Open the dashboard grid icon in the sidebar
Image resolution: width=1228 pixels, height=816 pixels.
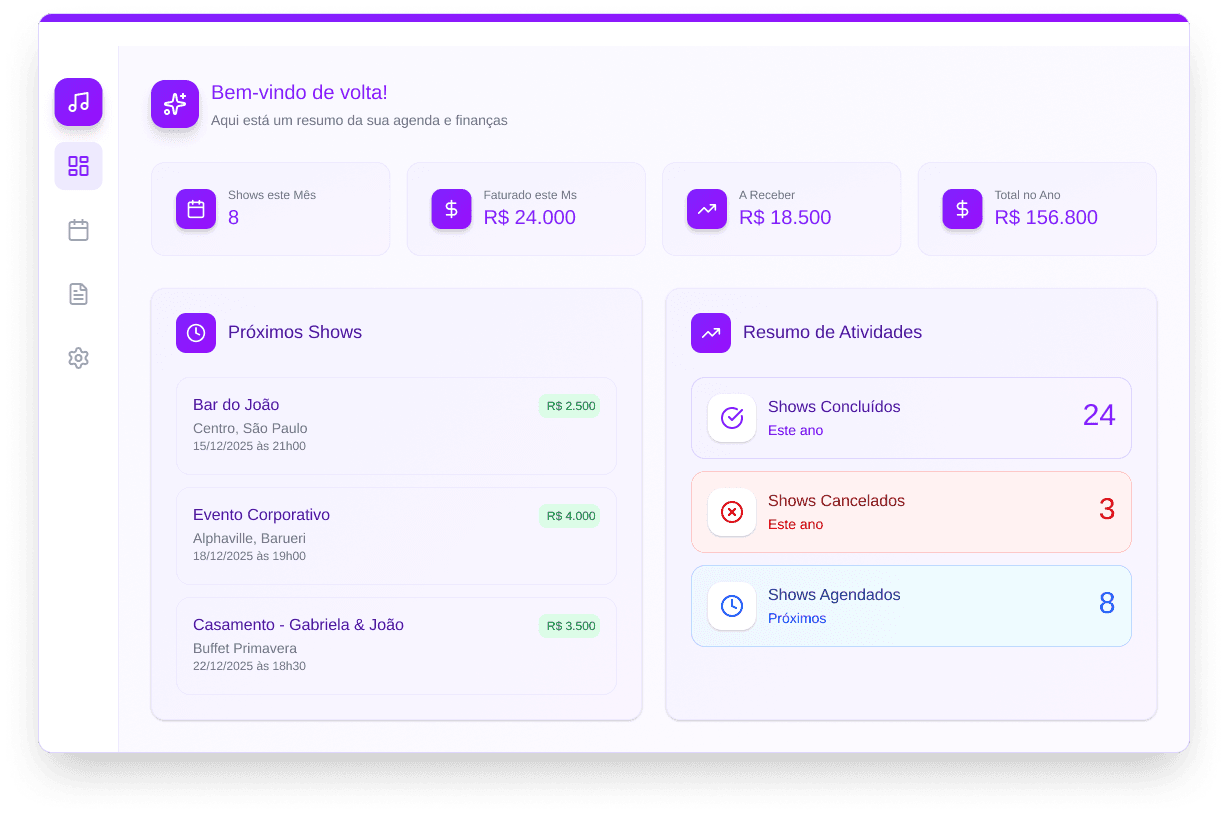[x=78, y=166]
